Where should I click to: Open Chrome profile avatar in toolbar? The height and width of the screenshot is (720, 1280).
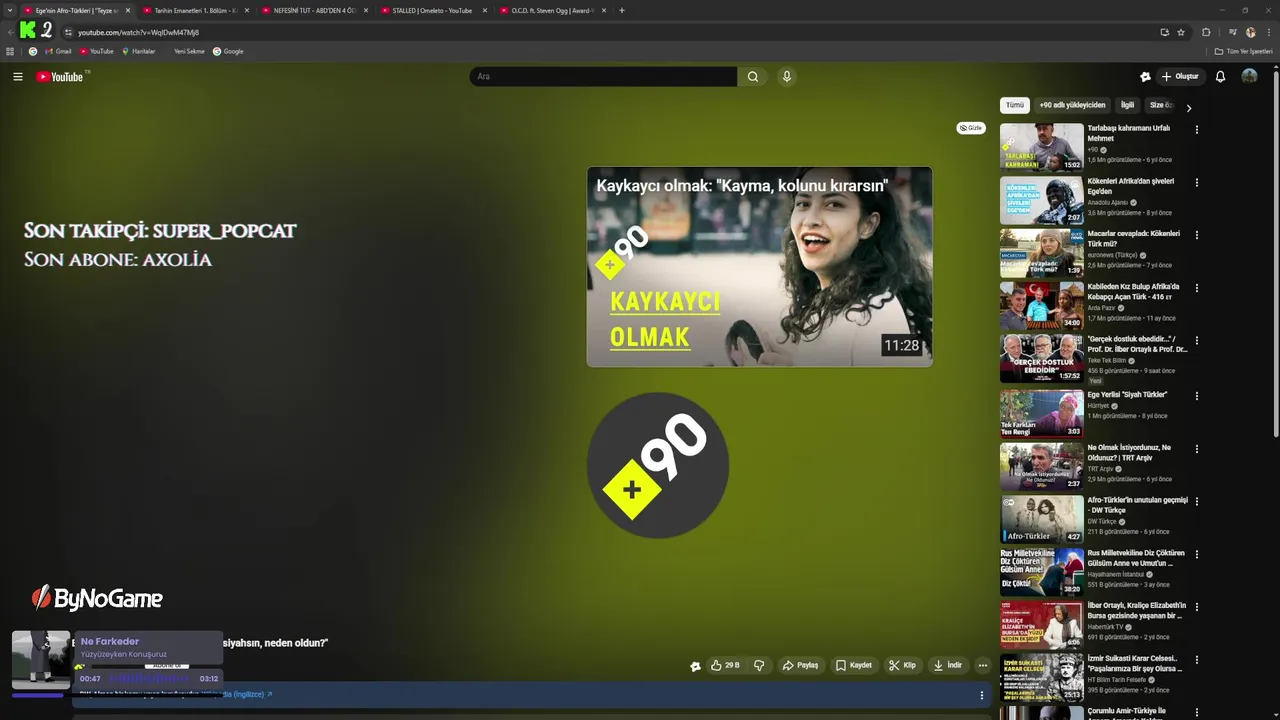click(1250, 32)
